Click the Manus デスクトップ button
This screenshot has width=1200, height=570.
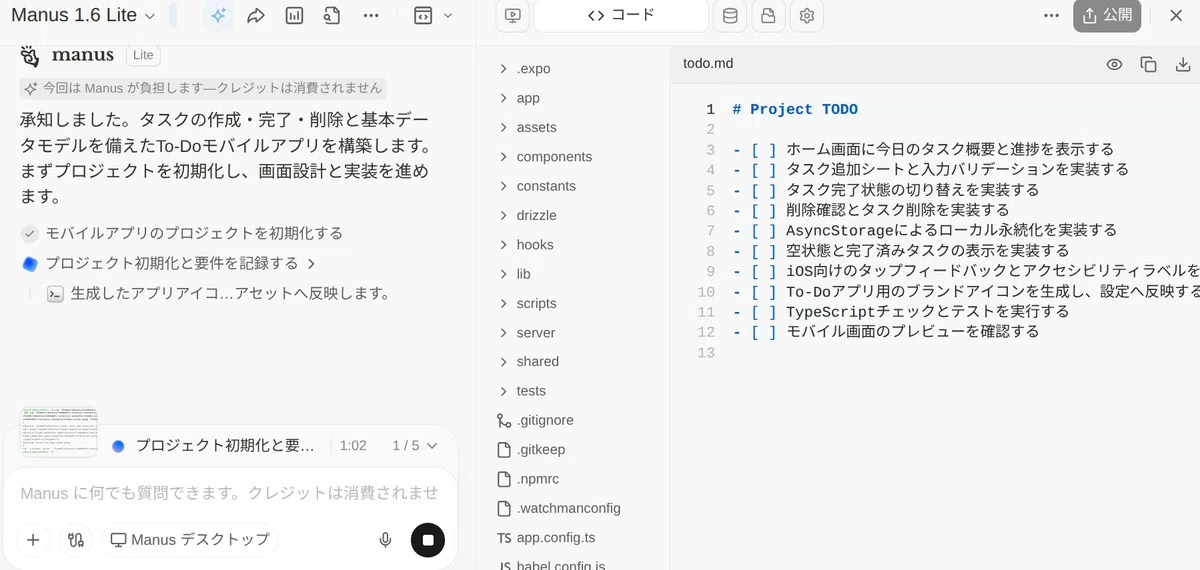[x=190, y=540]
